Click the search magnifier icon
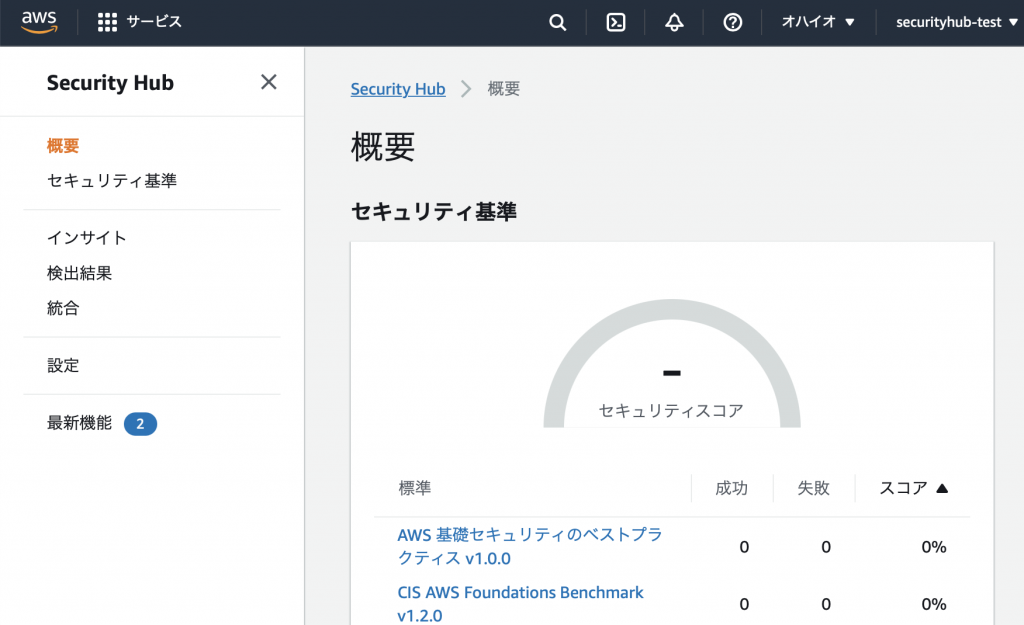 (557, 22)
